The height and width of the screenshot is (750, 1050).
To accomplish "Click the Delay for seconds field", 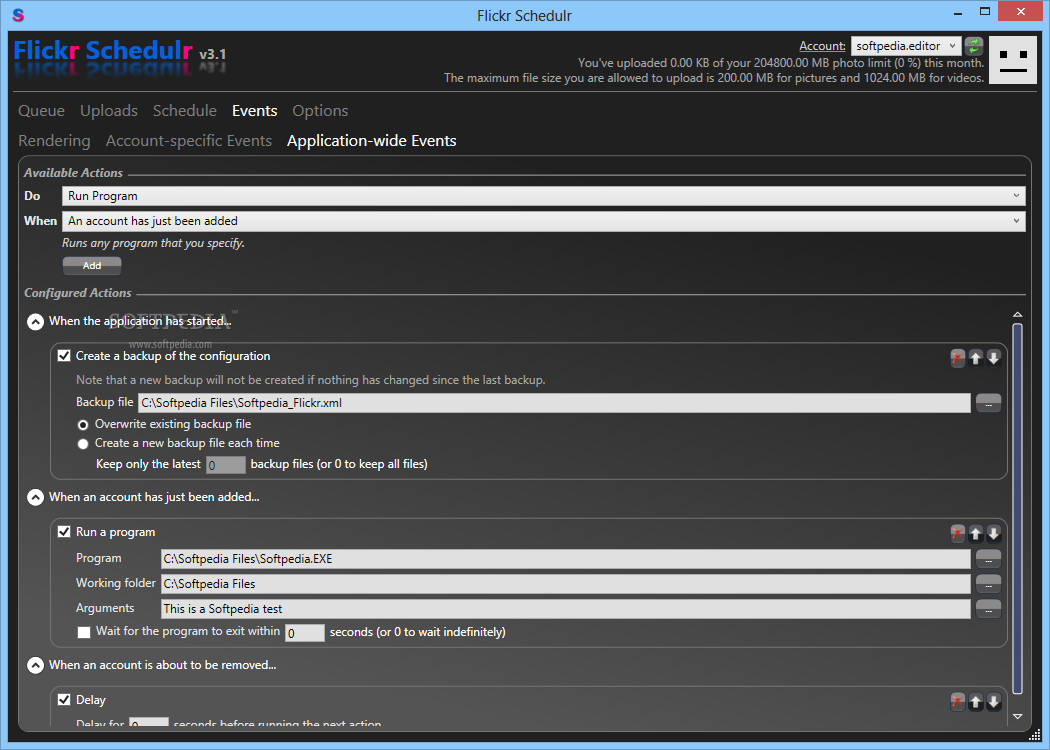I will coord(149,722).
